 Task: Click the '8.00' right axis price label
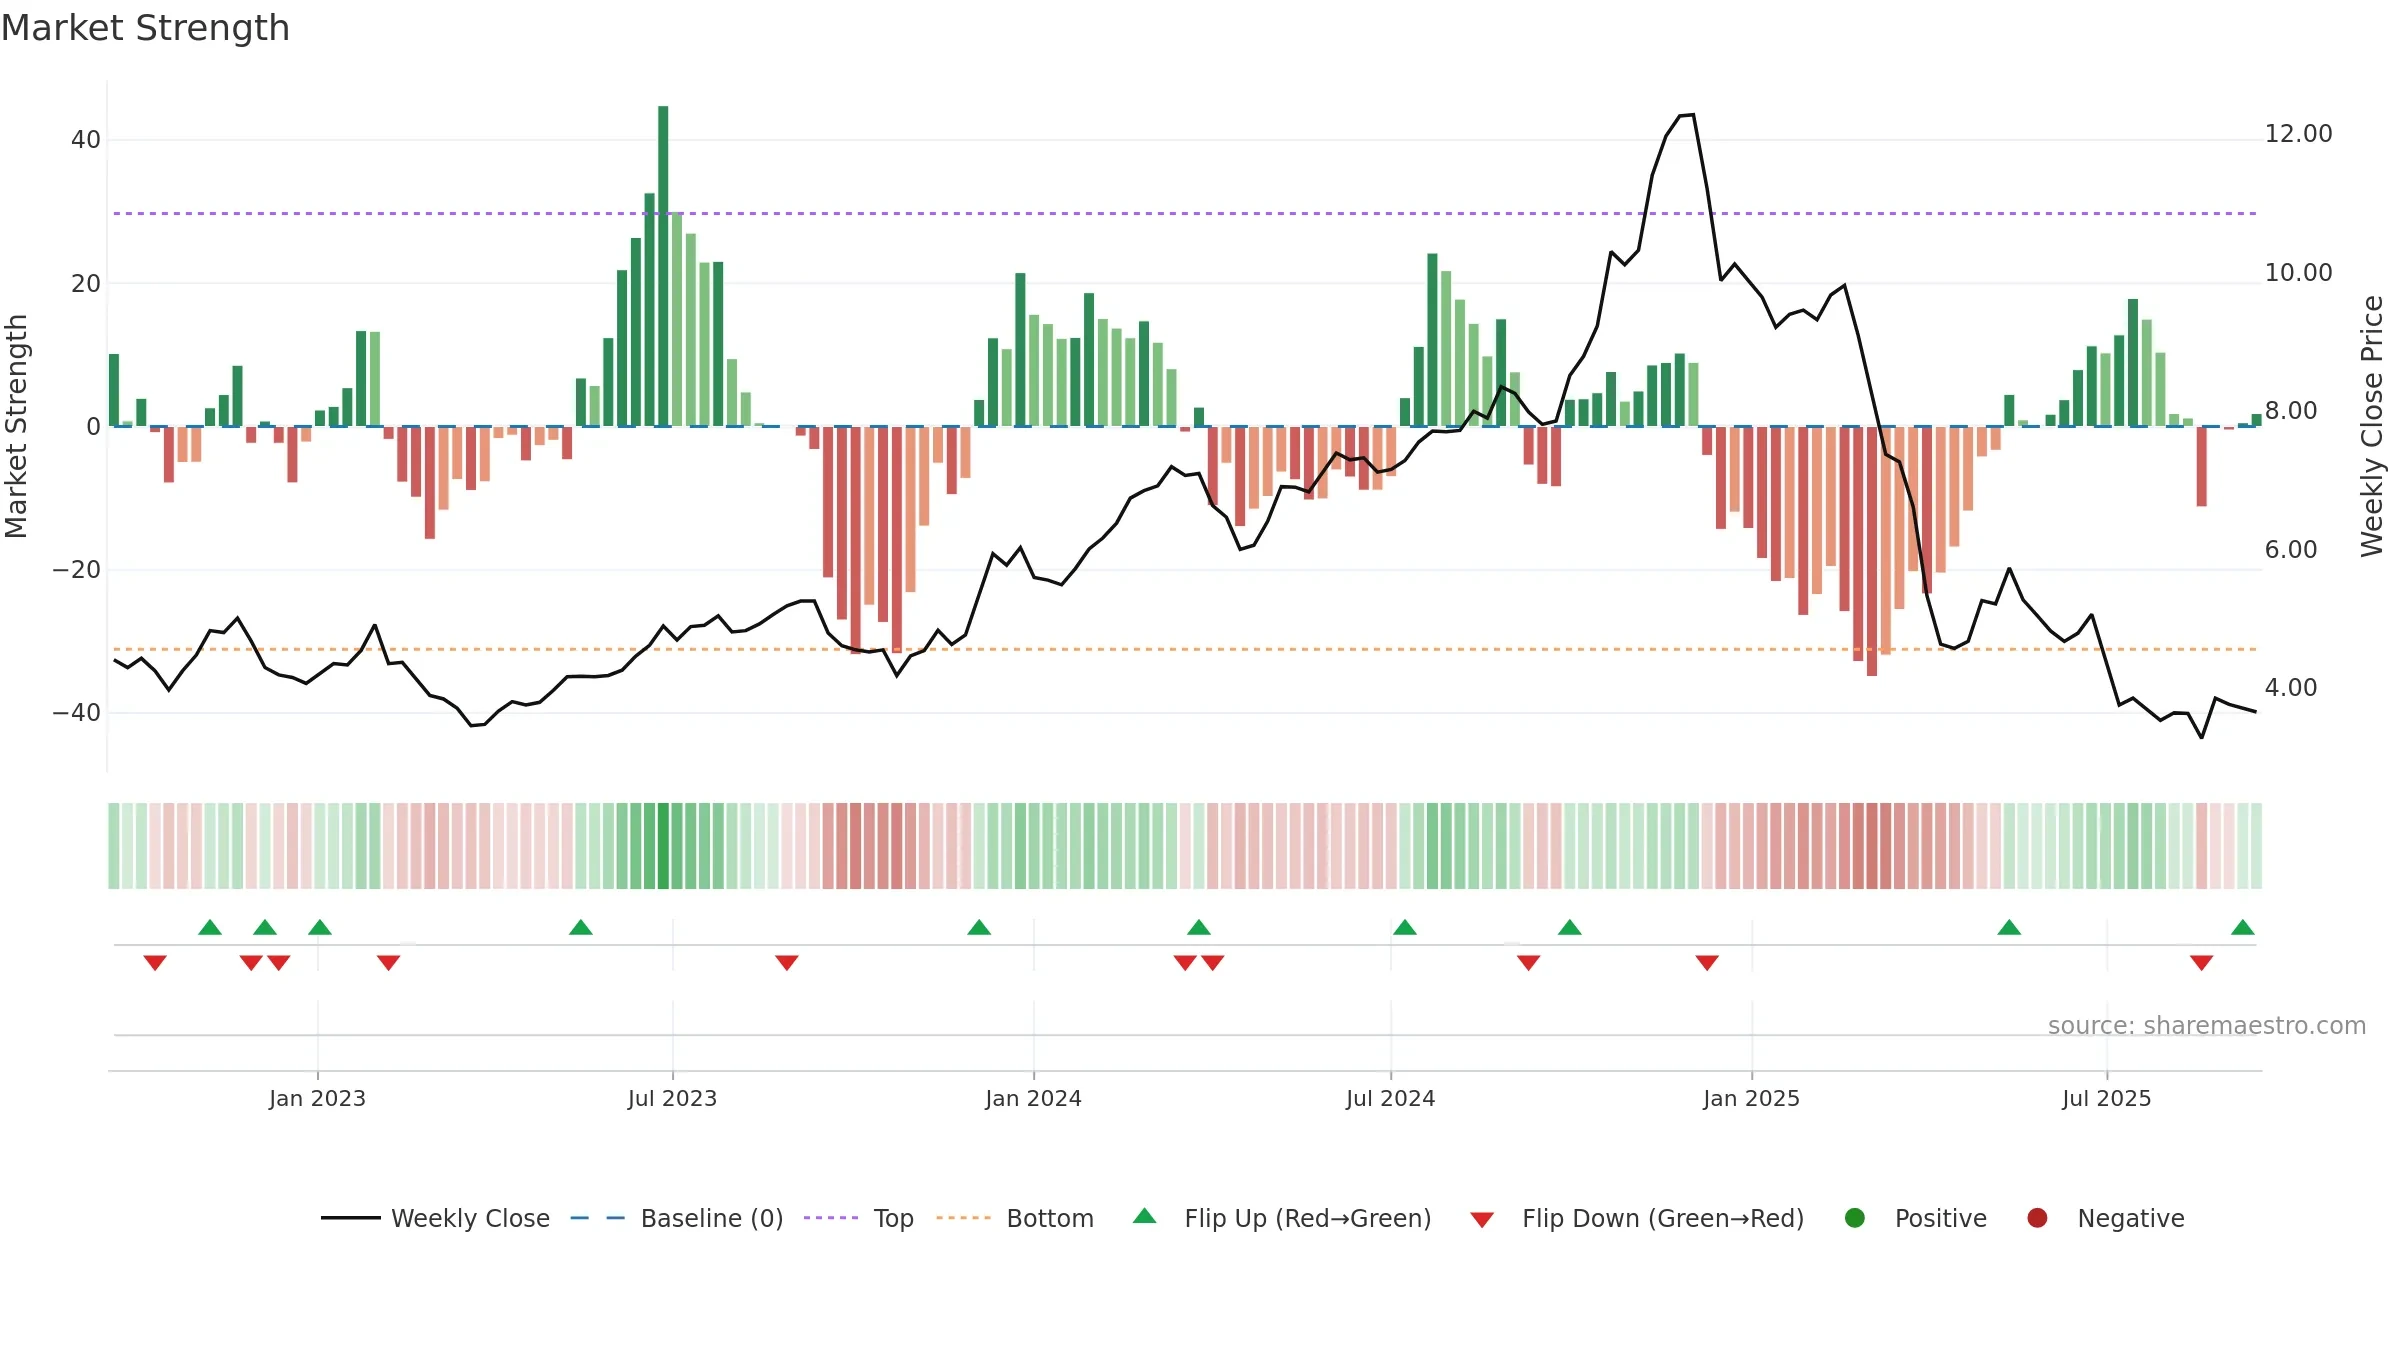click(x=2291, y=410)
